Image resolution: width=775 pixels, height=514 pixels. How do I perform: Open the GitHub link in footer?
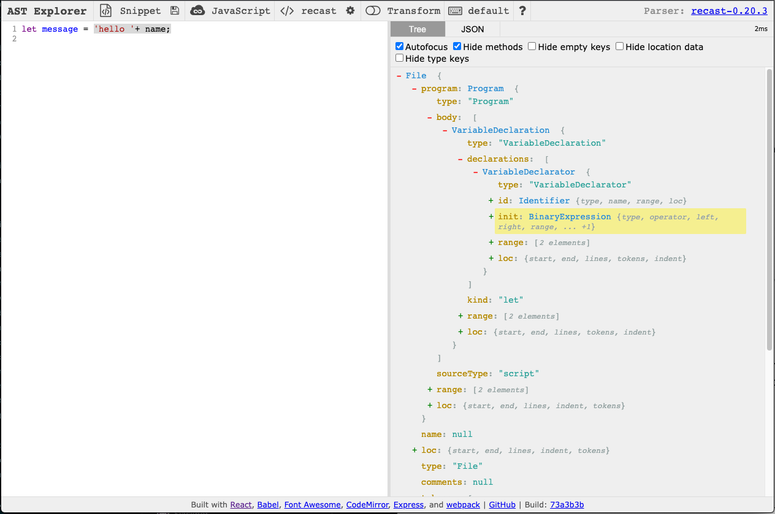[500, 505]
